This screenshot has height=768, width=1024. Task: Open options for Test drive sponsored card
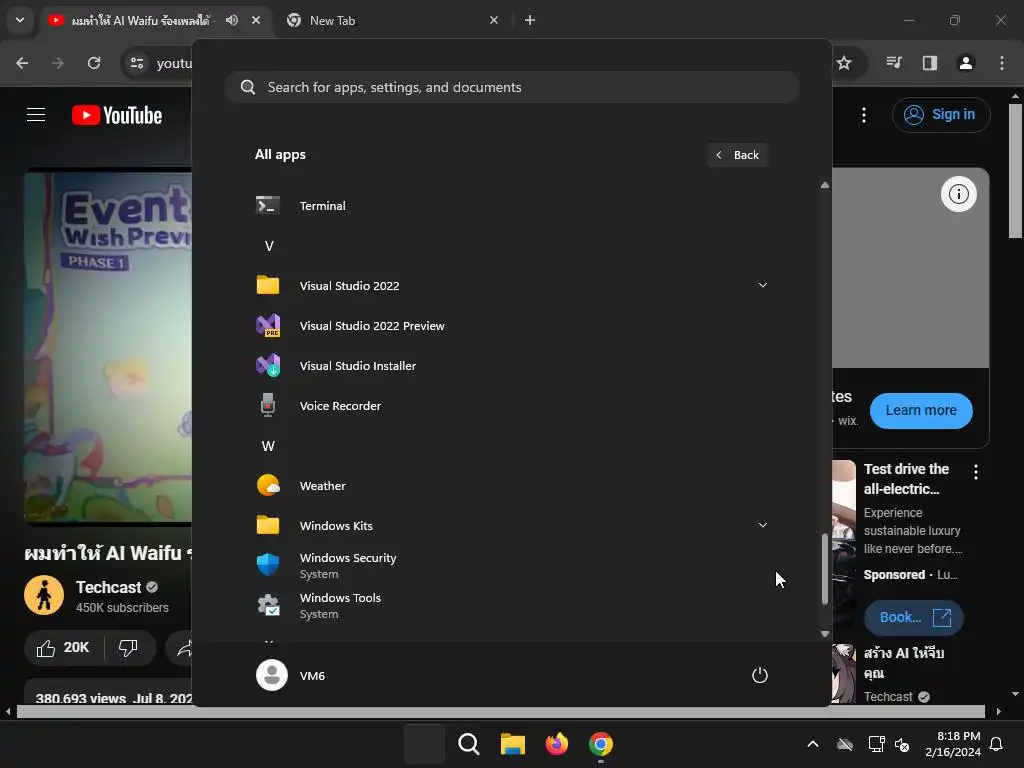976,472
